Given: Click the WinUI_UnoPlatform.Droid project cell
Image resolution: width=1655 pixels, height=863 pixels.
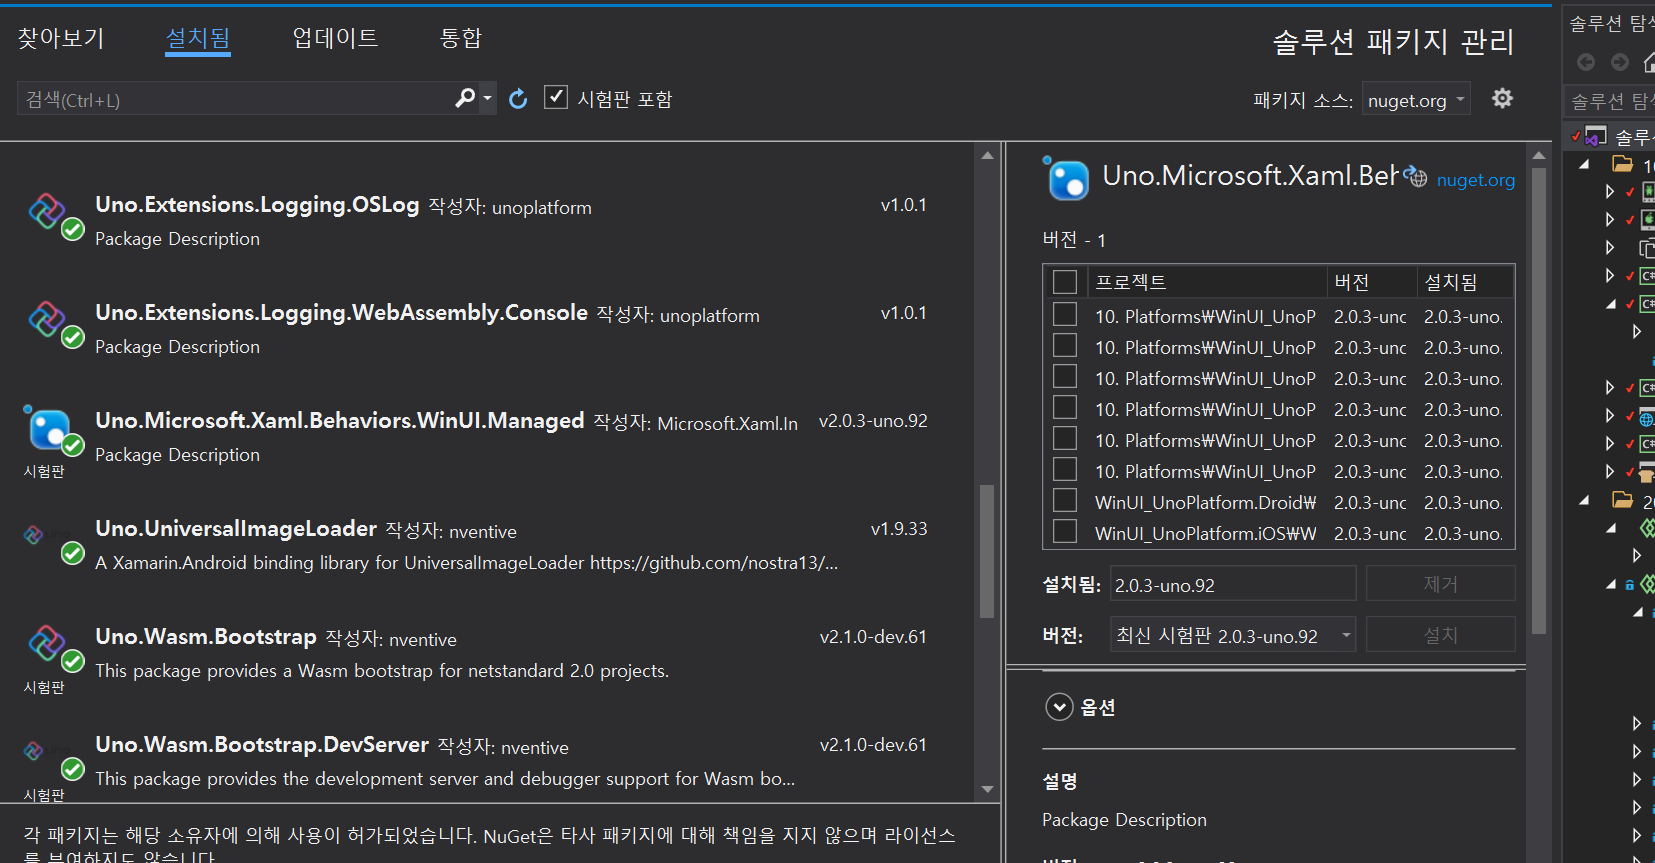Looking at the screenshot, I should (1205, 503).
